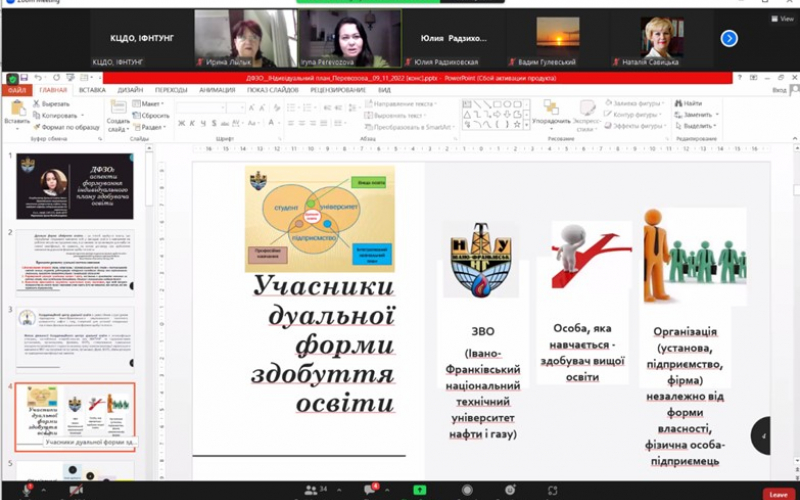The height and width of the screenshot is (500, 800).
Task: Click the Undo arrow in quick access toolbar
Action: (38, 78)
